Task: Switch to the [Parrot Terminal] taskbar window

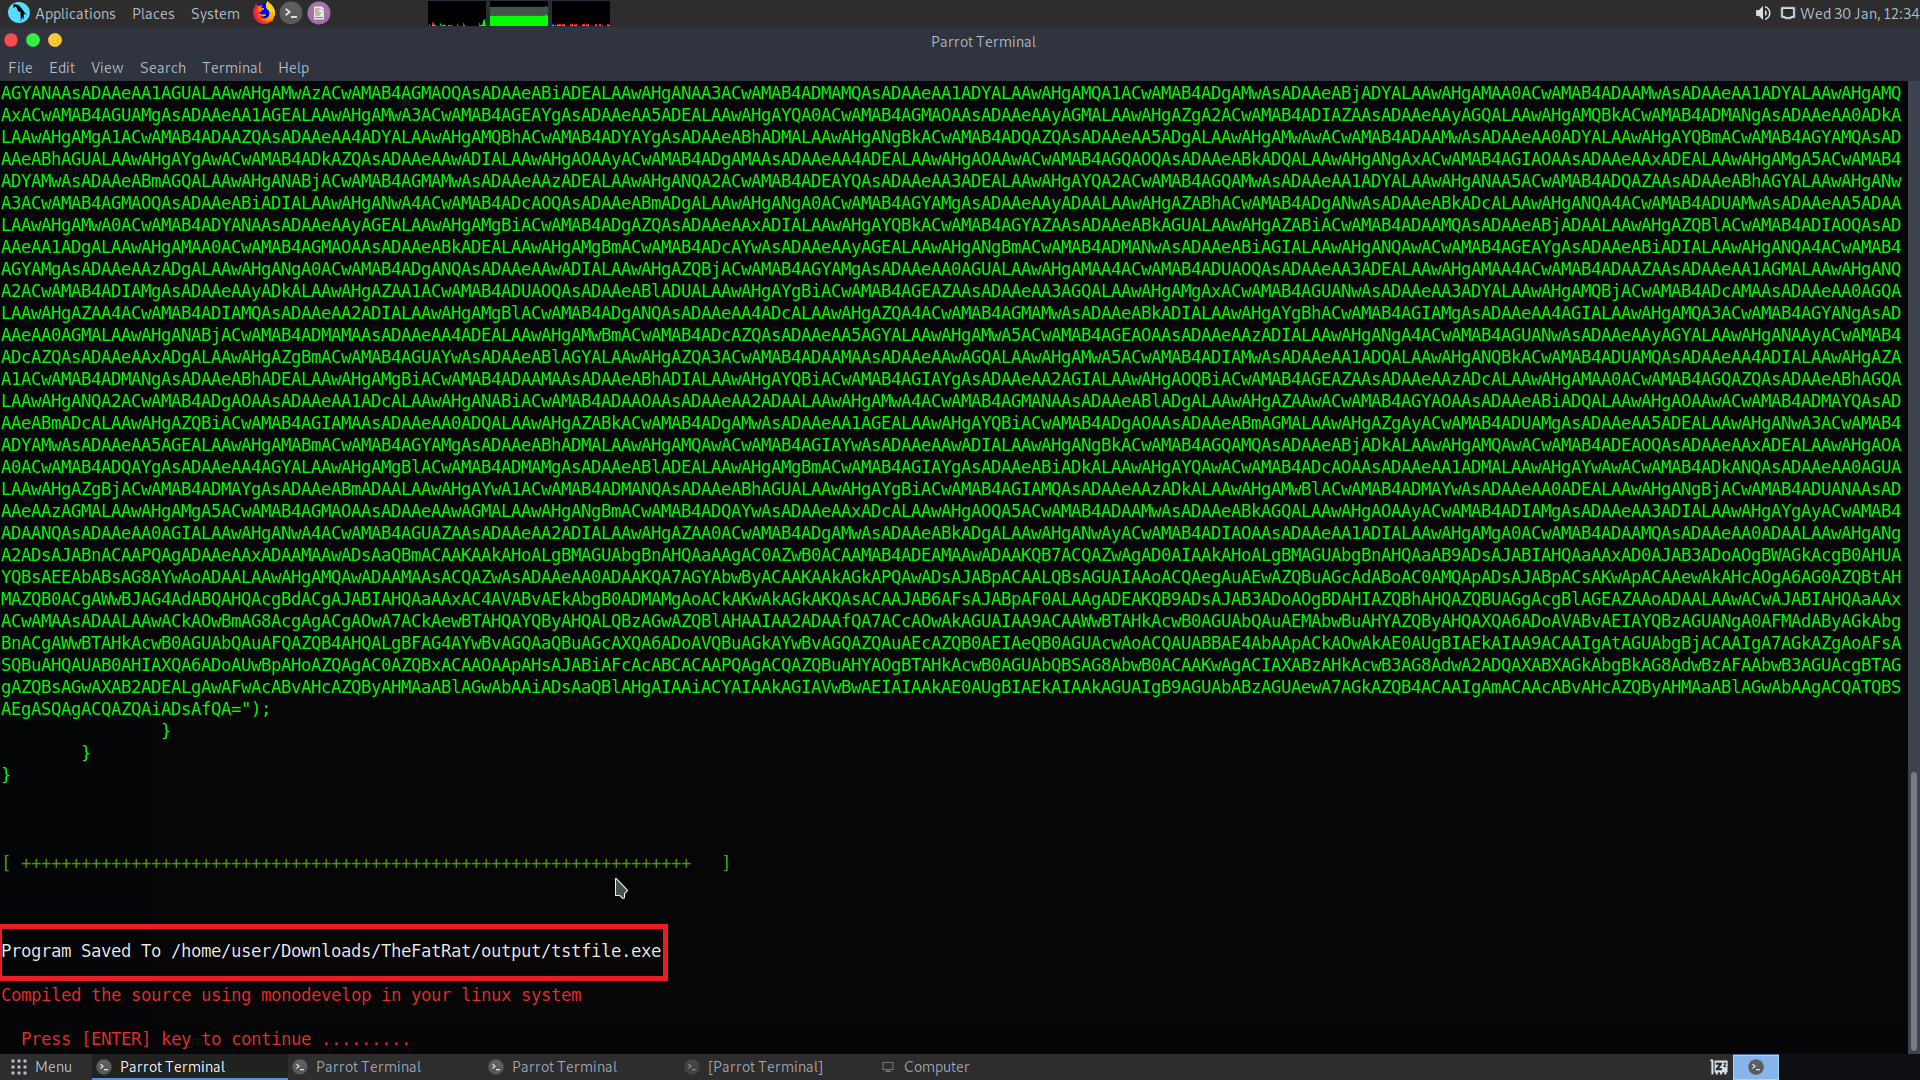Action: (765, 1067)
